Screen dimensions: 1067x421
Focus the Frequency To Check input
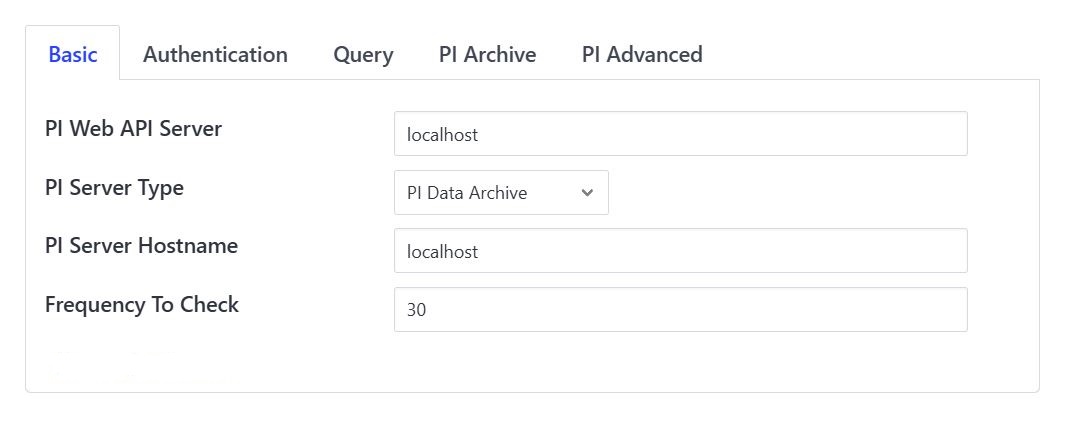point(680,310)
